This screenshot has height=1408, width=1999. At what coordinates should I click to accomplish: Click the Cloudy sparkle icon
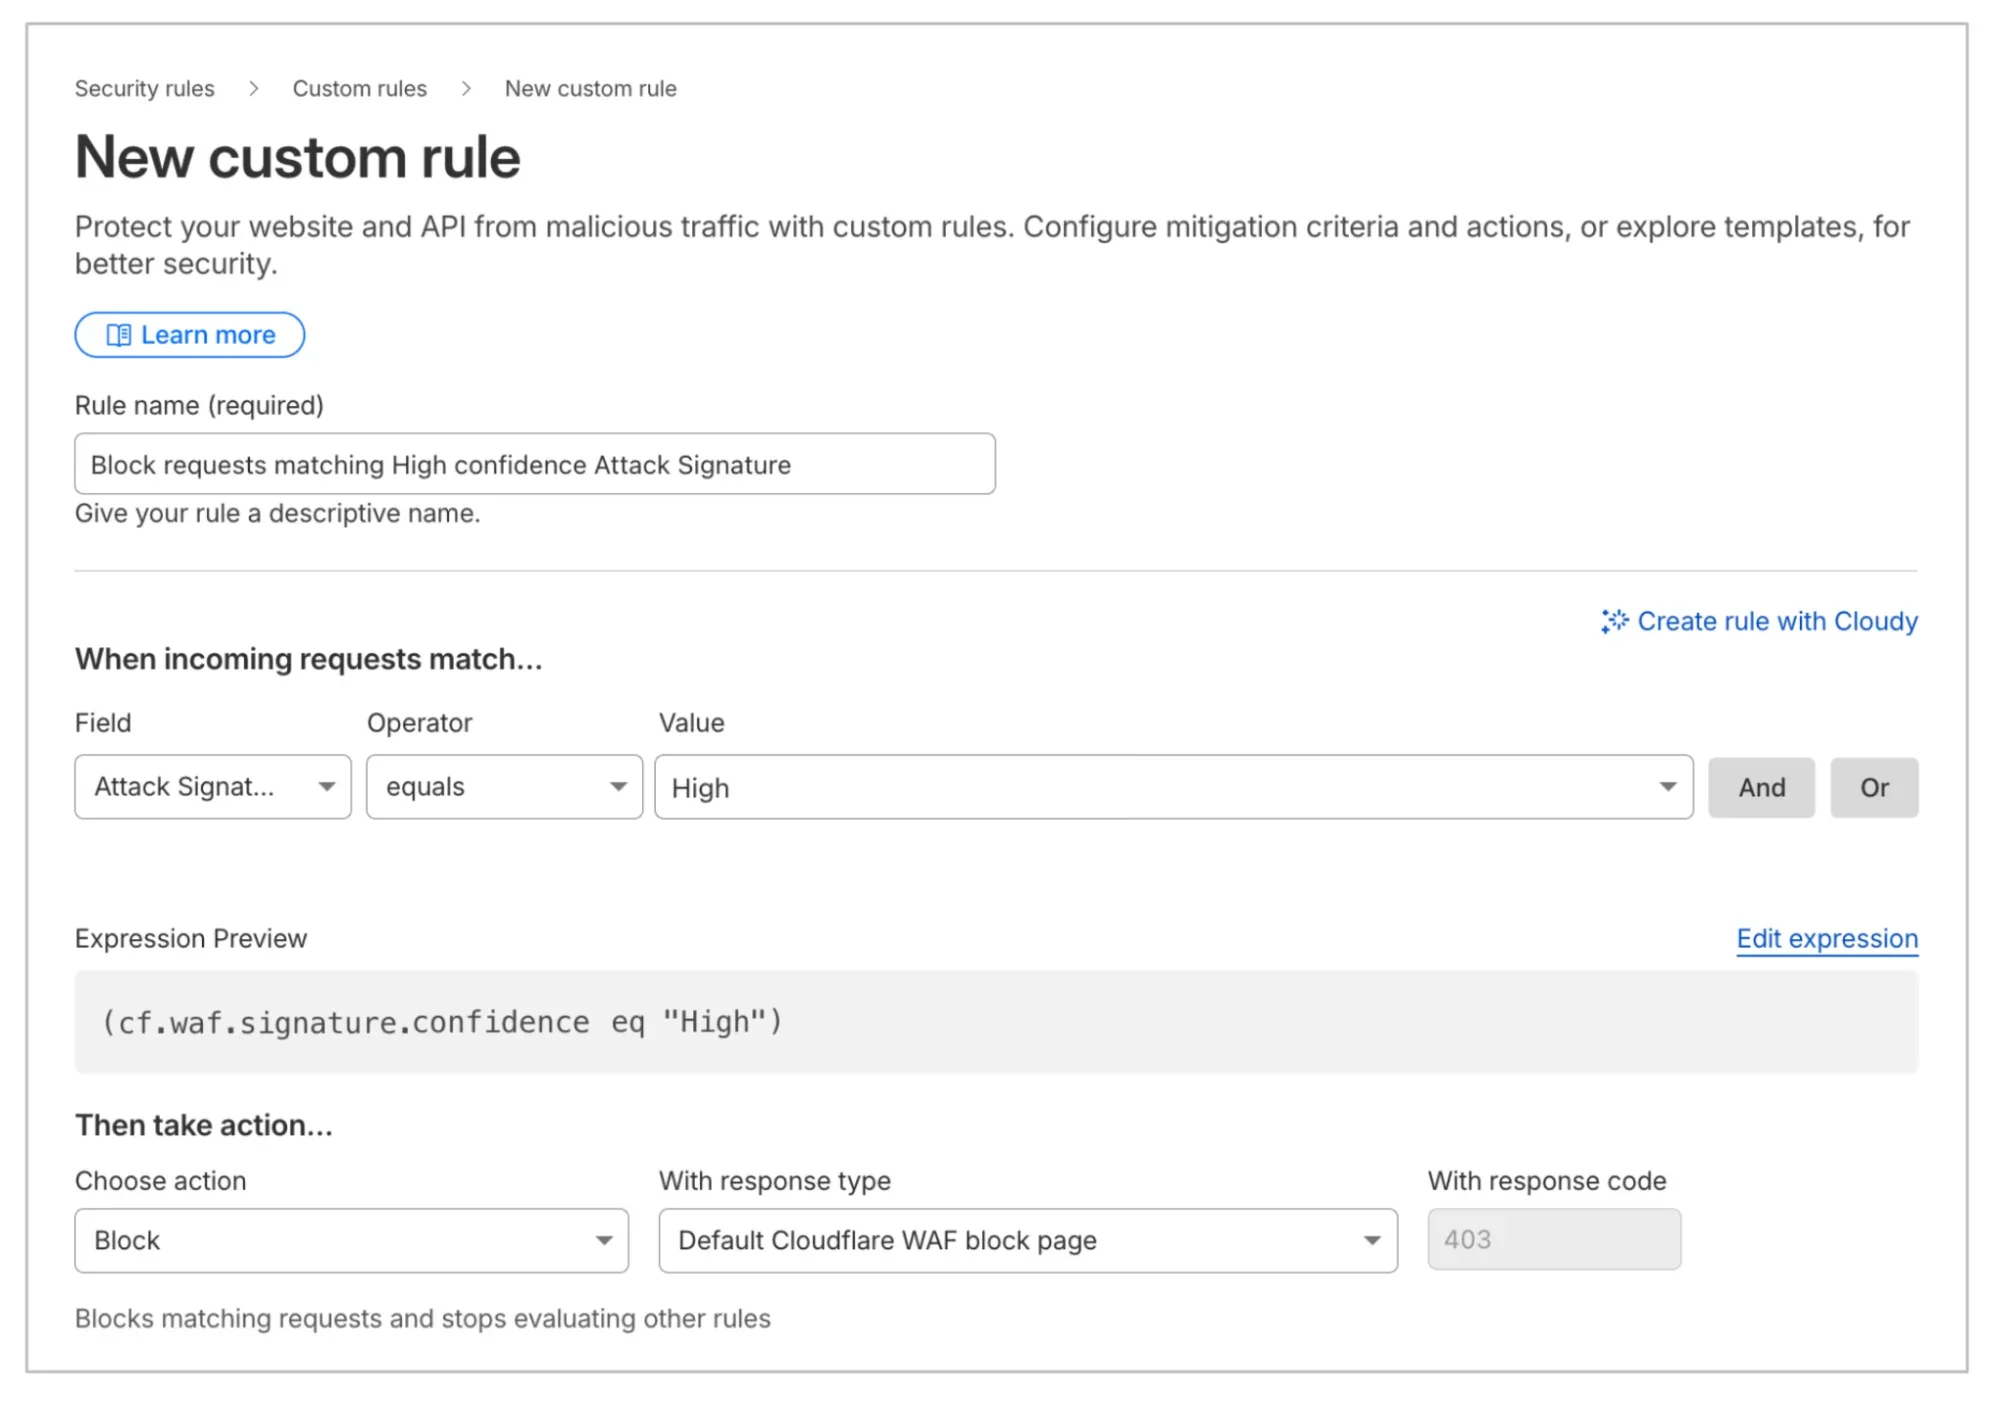point(1613,621)
